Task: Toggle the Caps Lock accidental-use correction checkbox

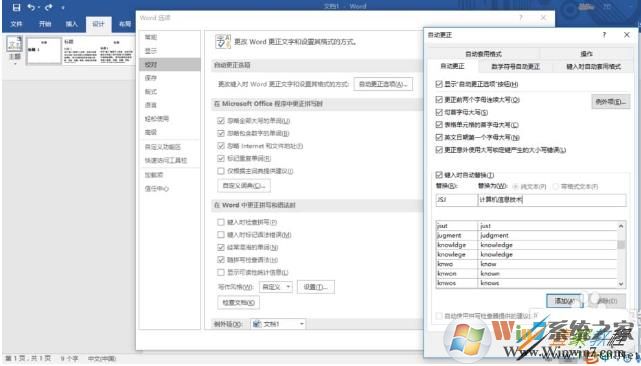Action: [439, 150]
